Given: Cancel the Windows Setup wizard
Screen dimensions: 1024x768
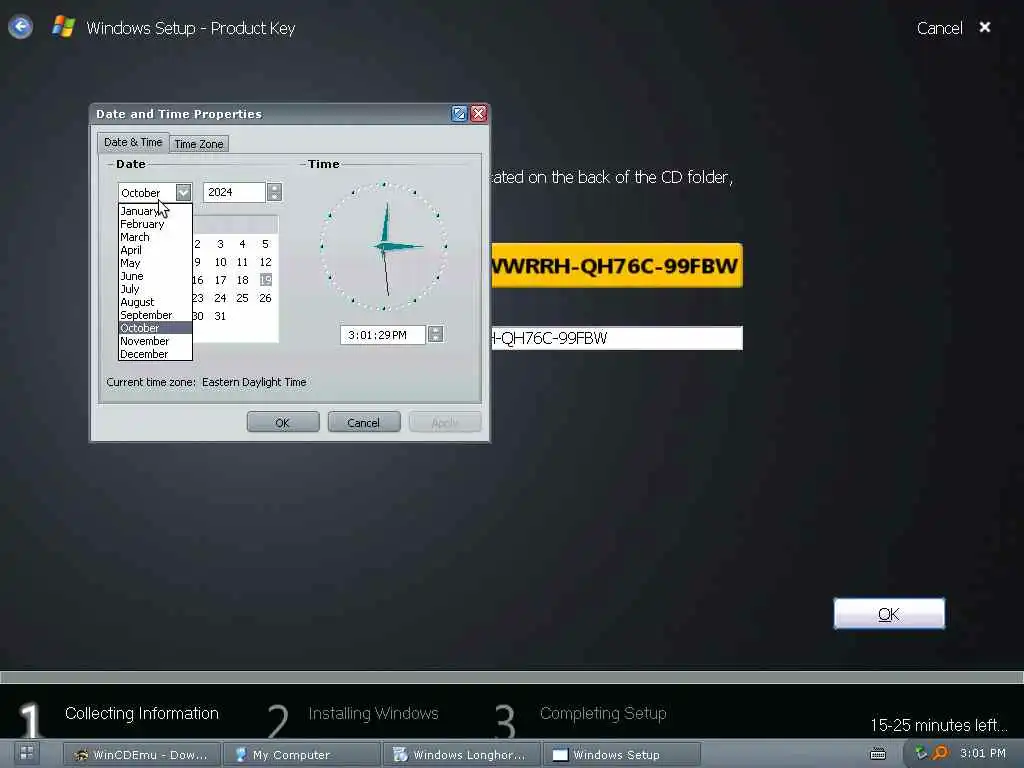Looking at the screenshot, I should [939, 28].
